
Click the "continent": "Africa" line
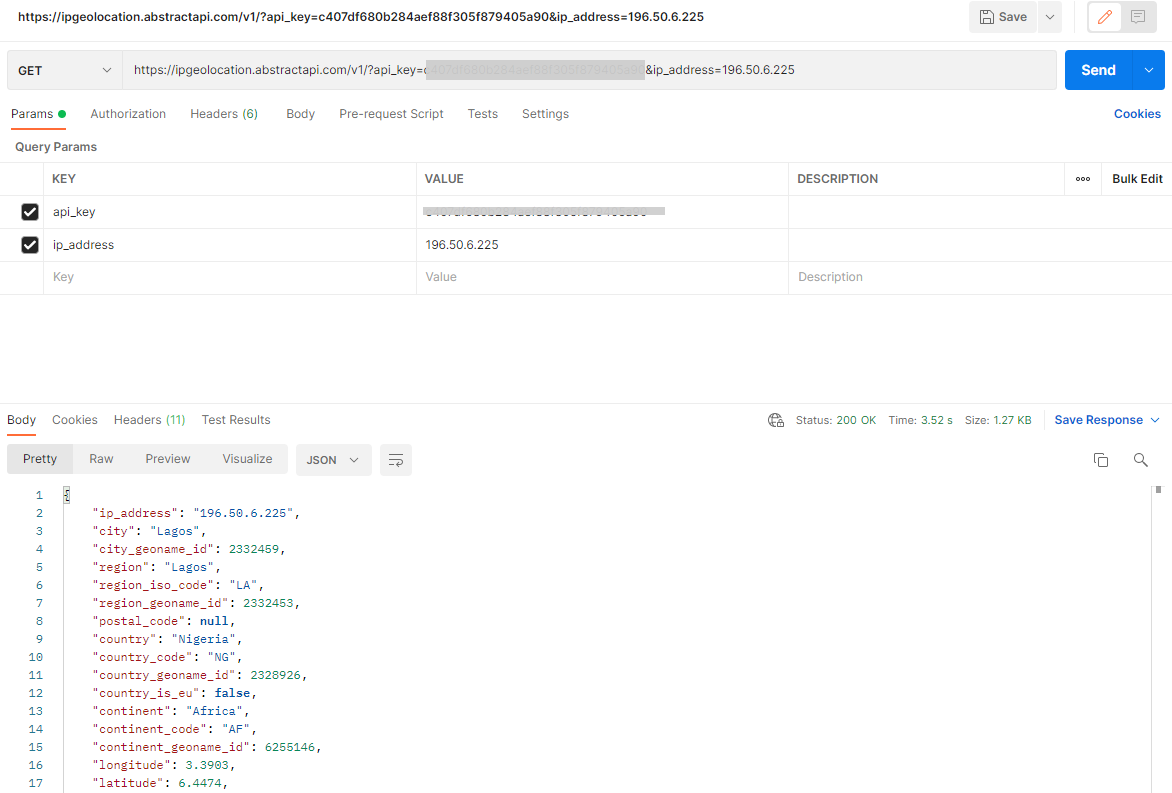171,711
